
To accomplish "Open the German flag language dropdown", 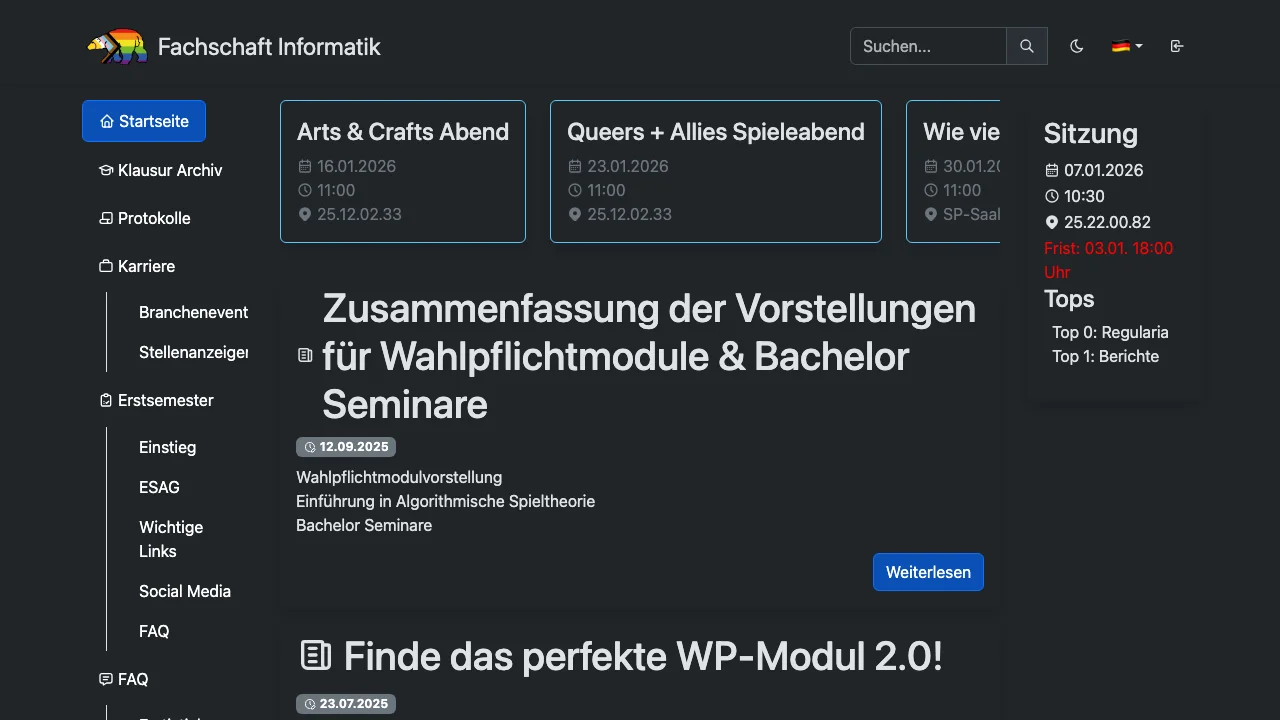I will point(1126,46).
